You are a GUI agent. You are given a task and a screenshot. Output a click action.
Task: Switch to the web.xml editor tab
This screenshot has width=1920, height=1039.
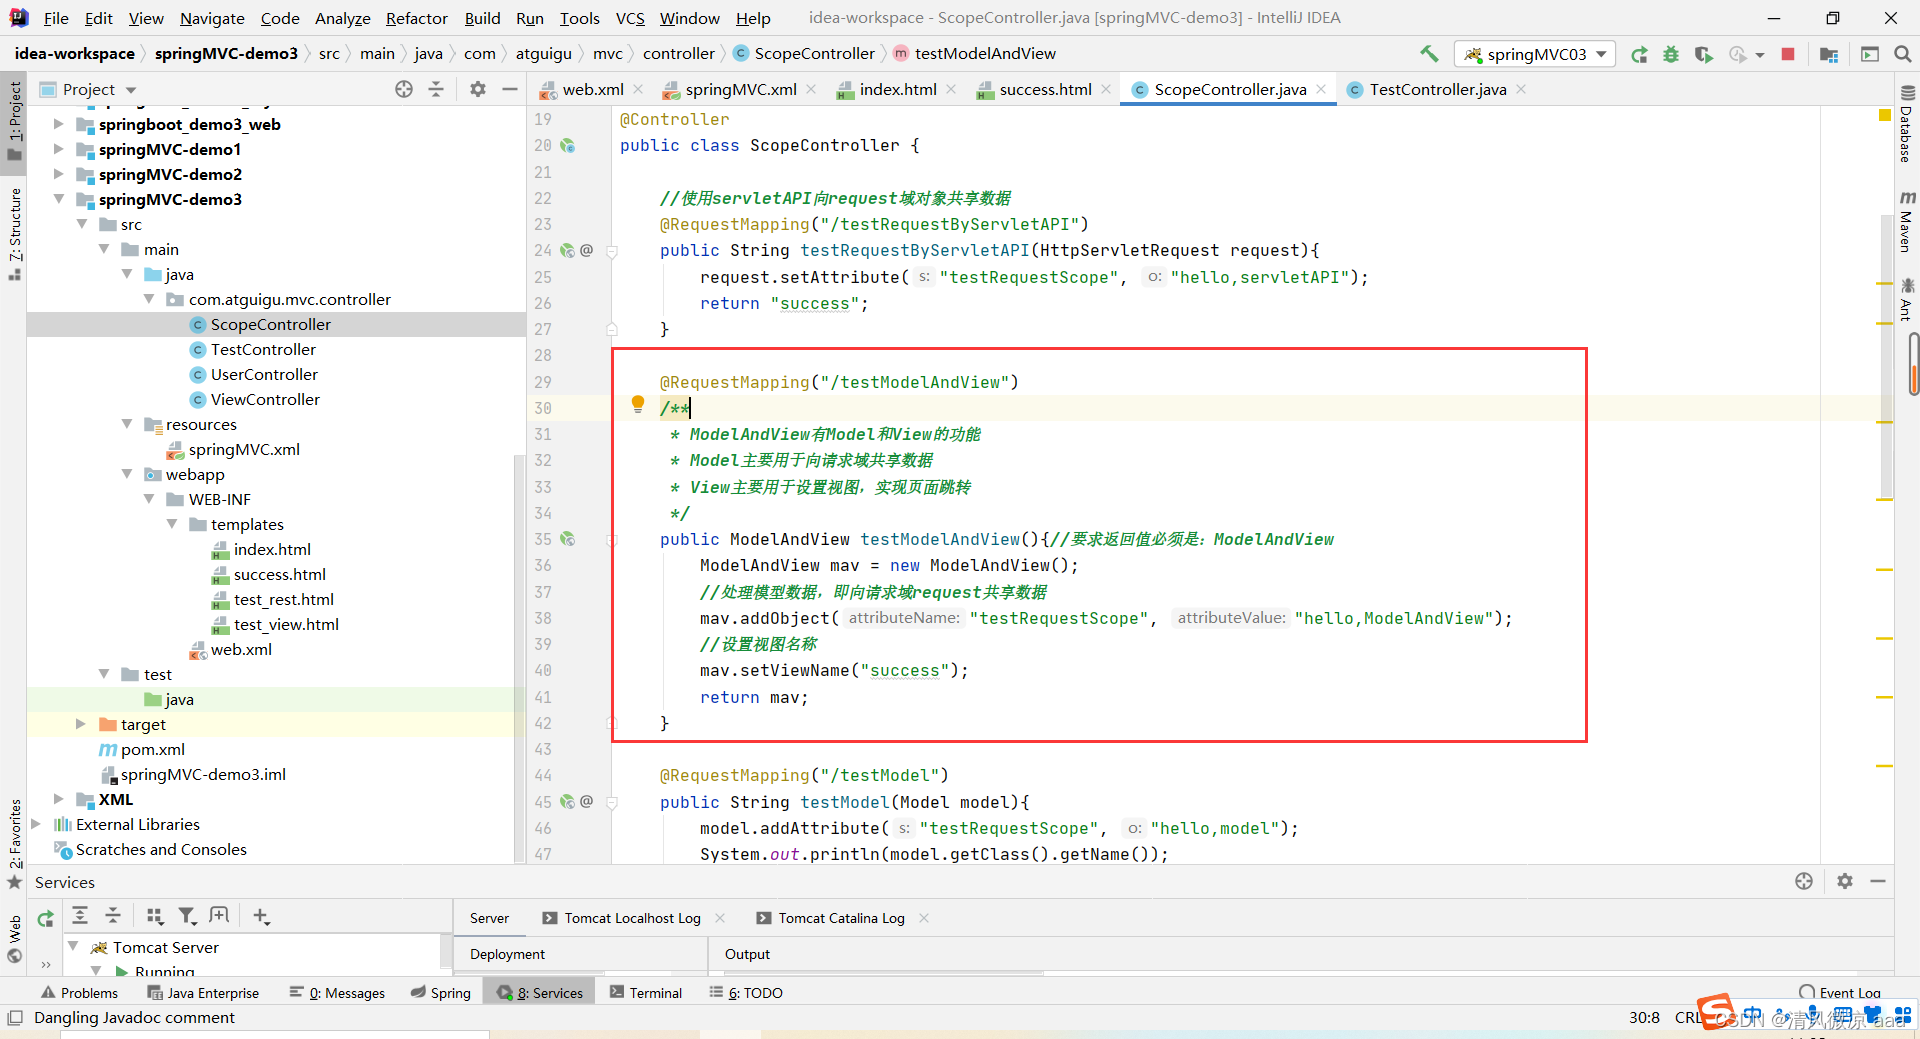[592, 89]
